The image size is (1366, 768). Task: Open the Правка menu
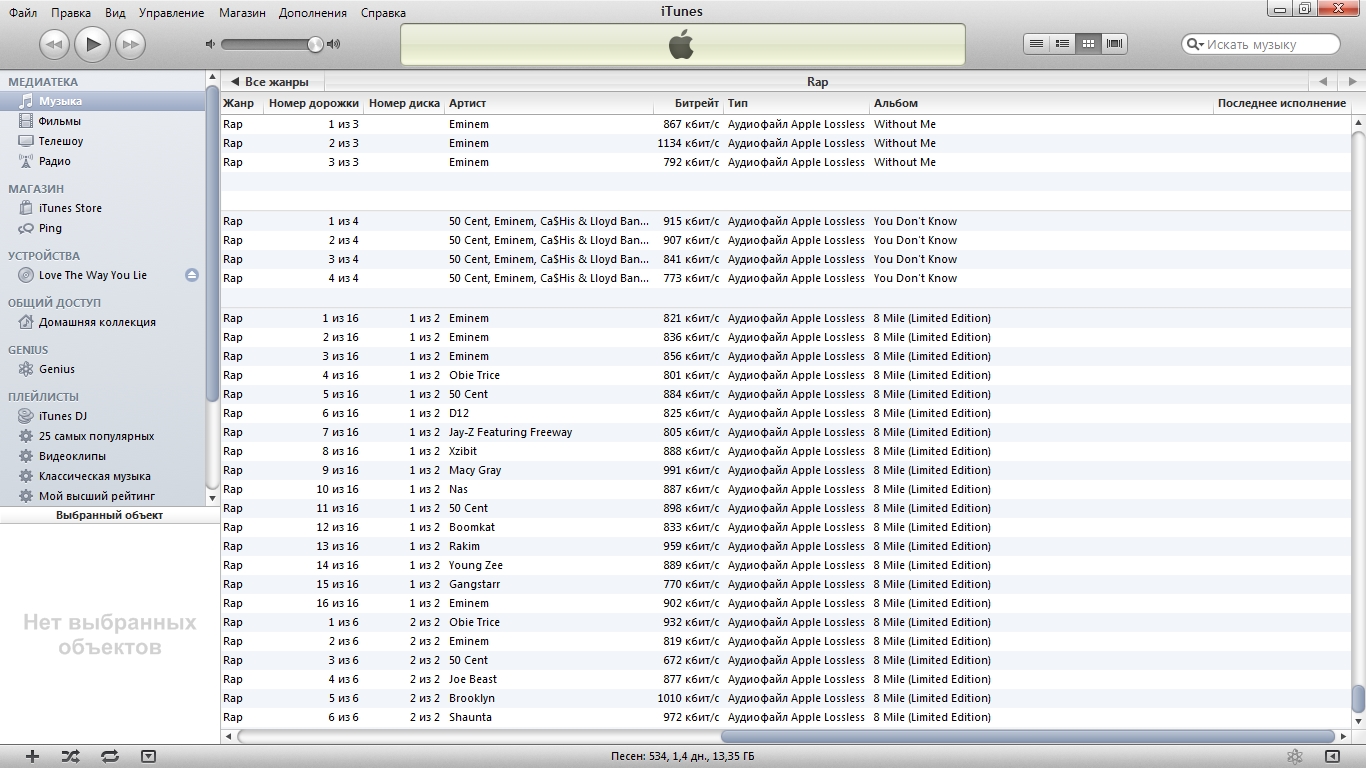tap(71, 13)
